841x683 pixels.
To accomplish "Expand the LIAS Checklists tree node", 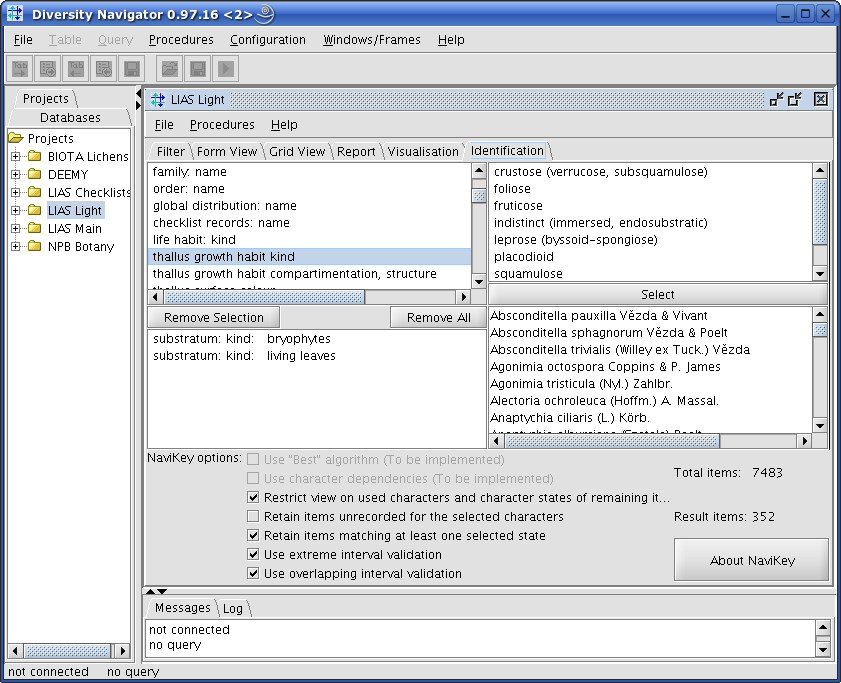I will [16, 192].
